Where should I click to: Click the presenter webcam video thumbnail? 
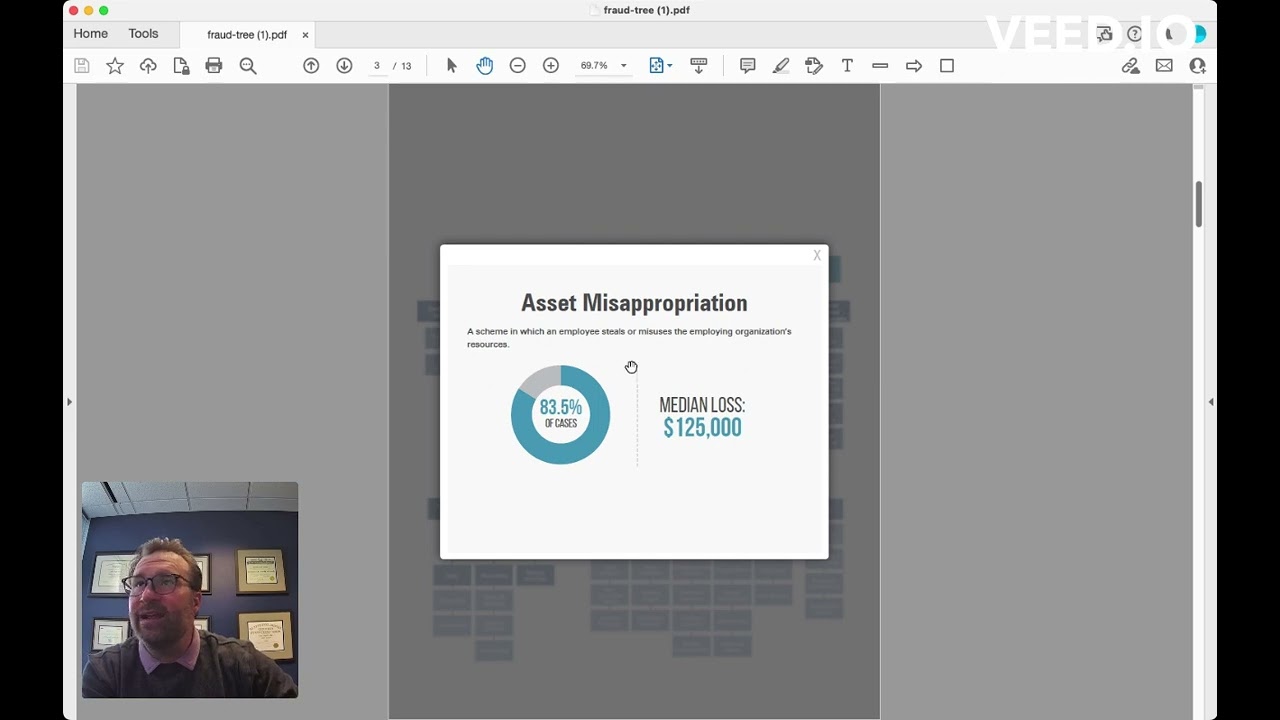point(190,590)
